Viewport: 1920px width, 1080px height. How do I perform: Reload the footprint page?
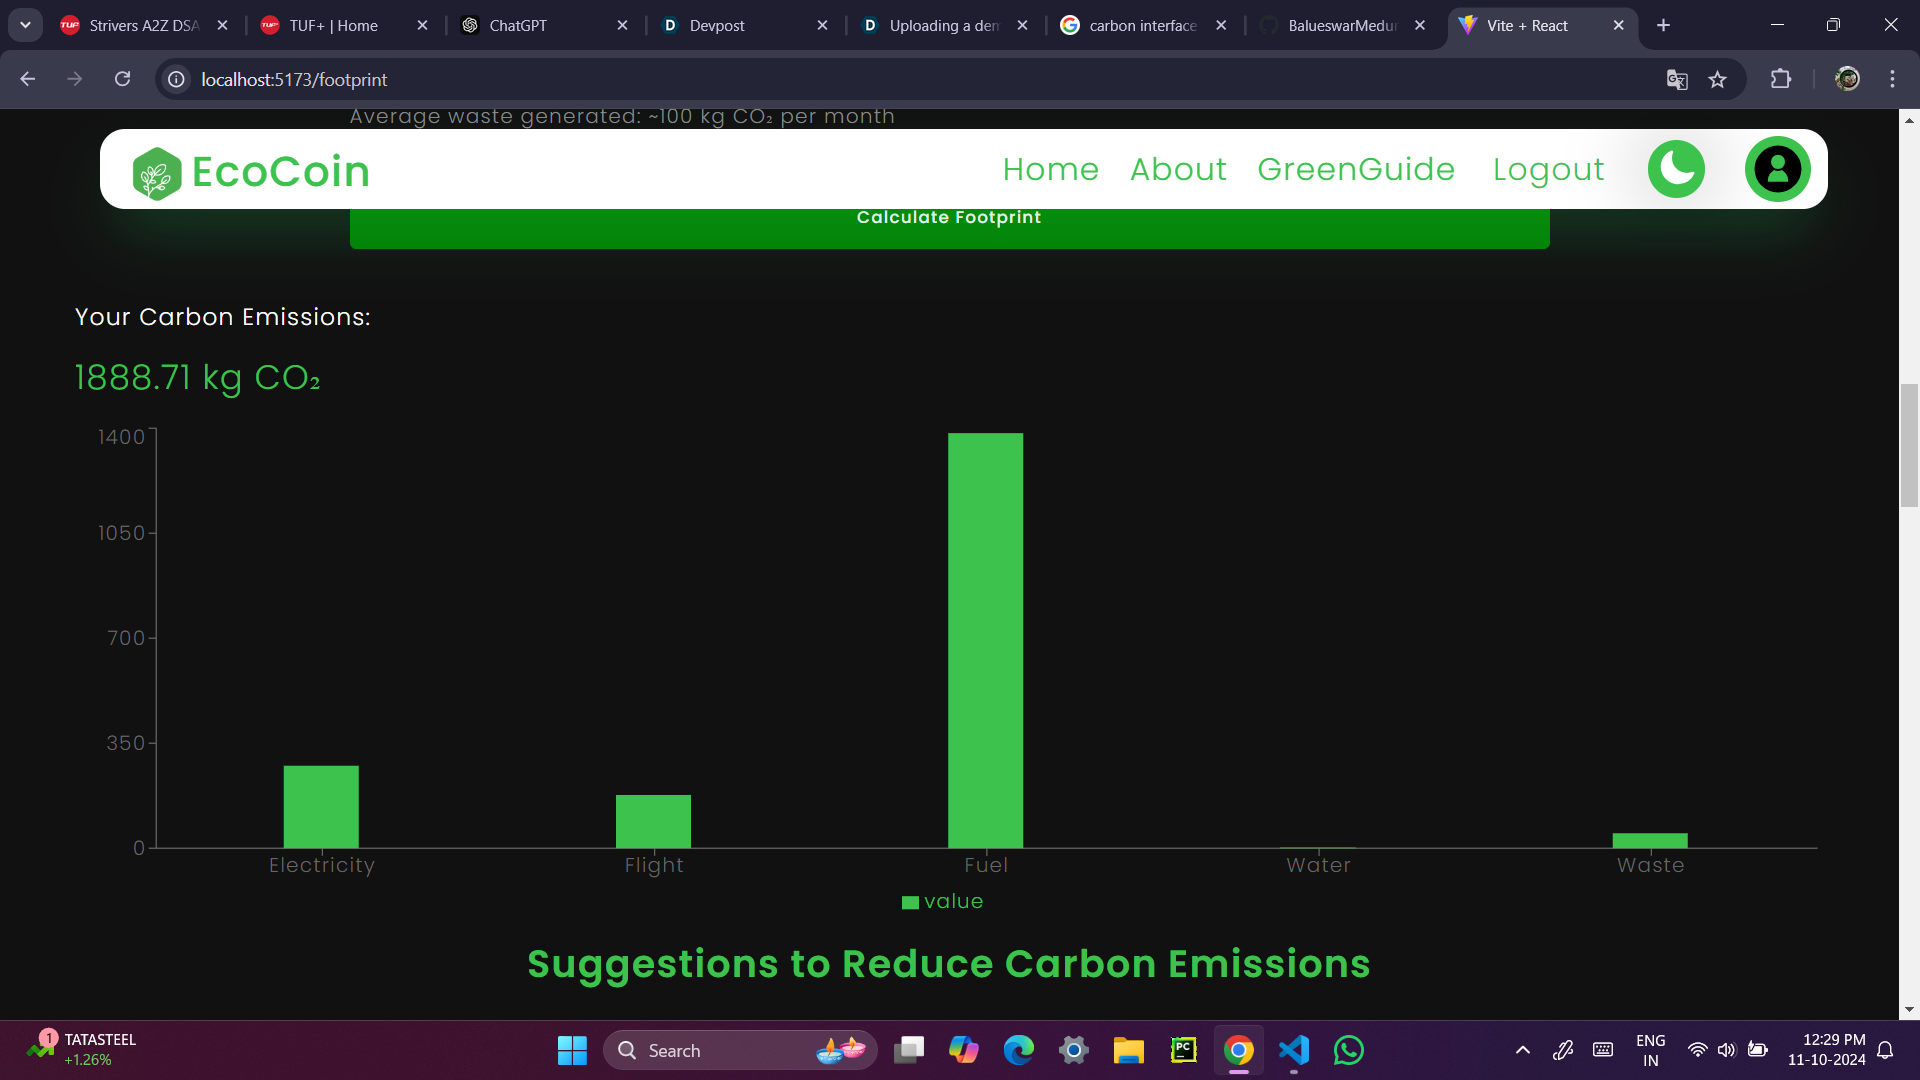[x=122, y=79]
